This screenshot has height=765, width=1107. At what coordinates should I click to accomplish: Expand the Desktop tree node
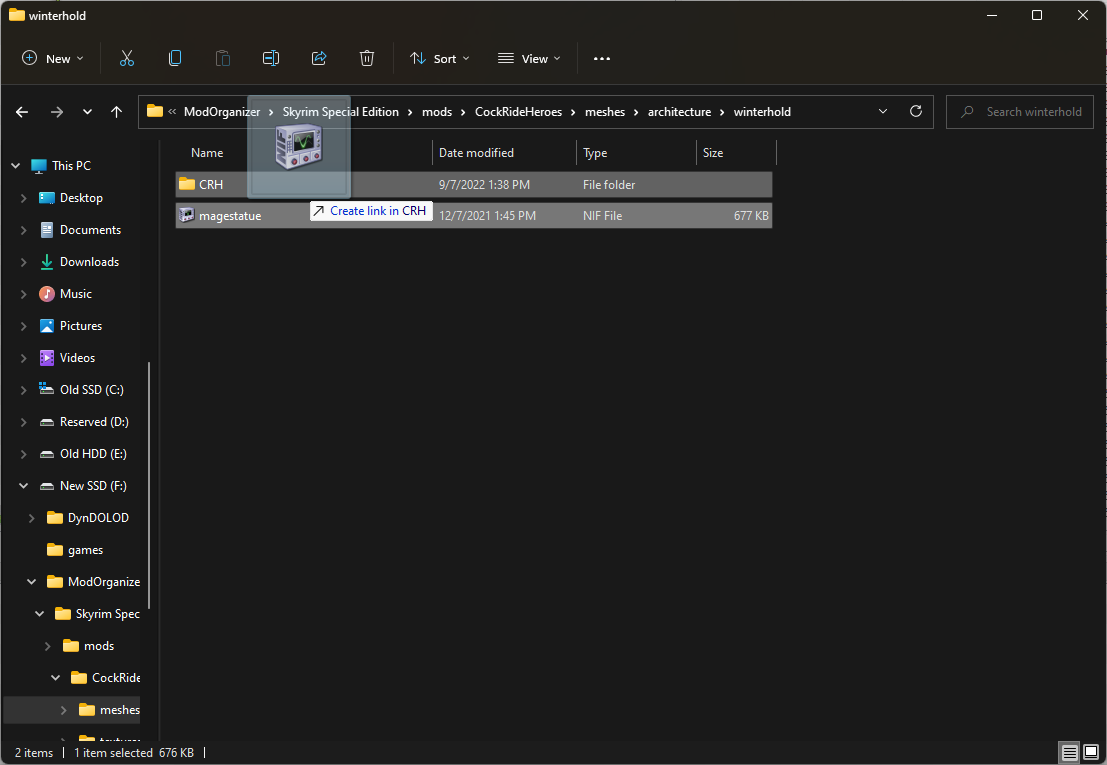(x=23, y=198)
